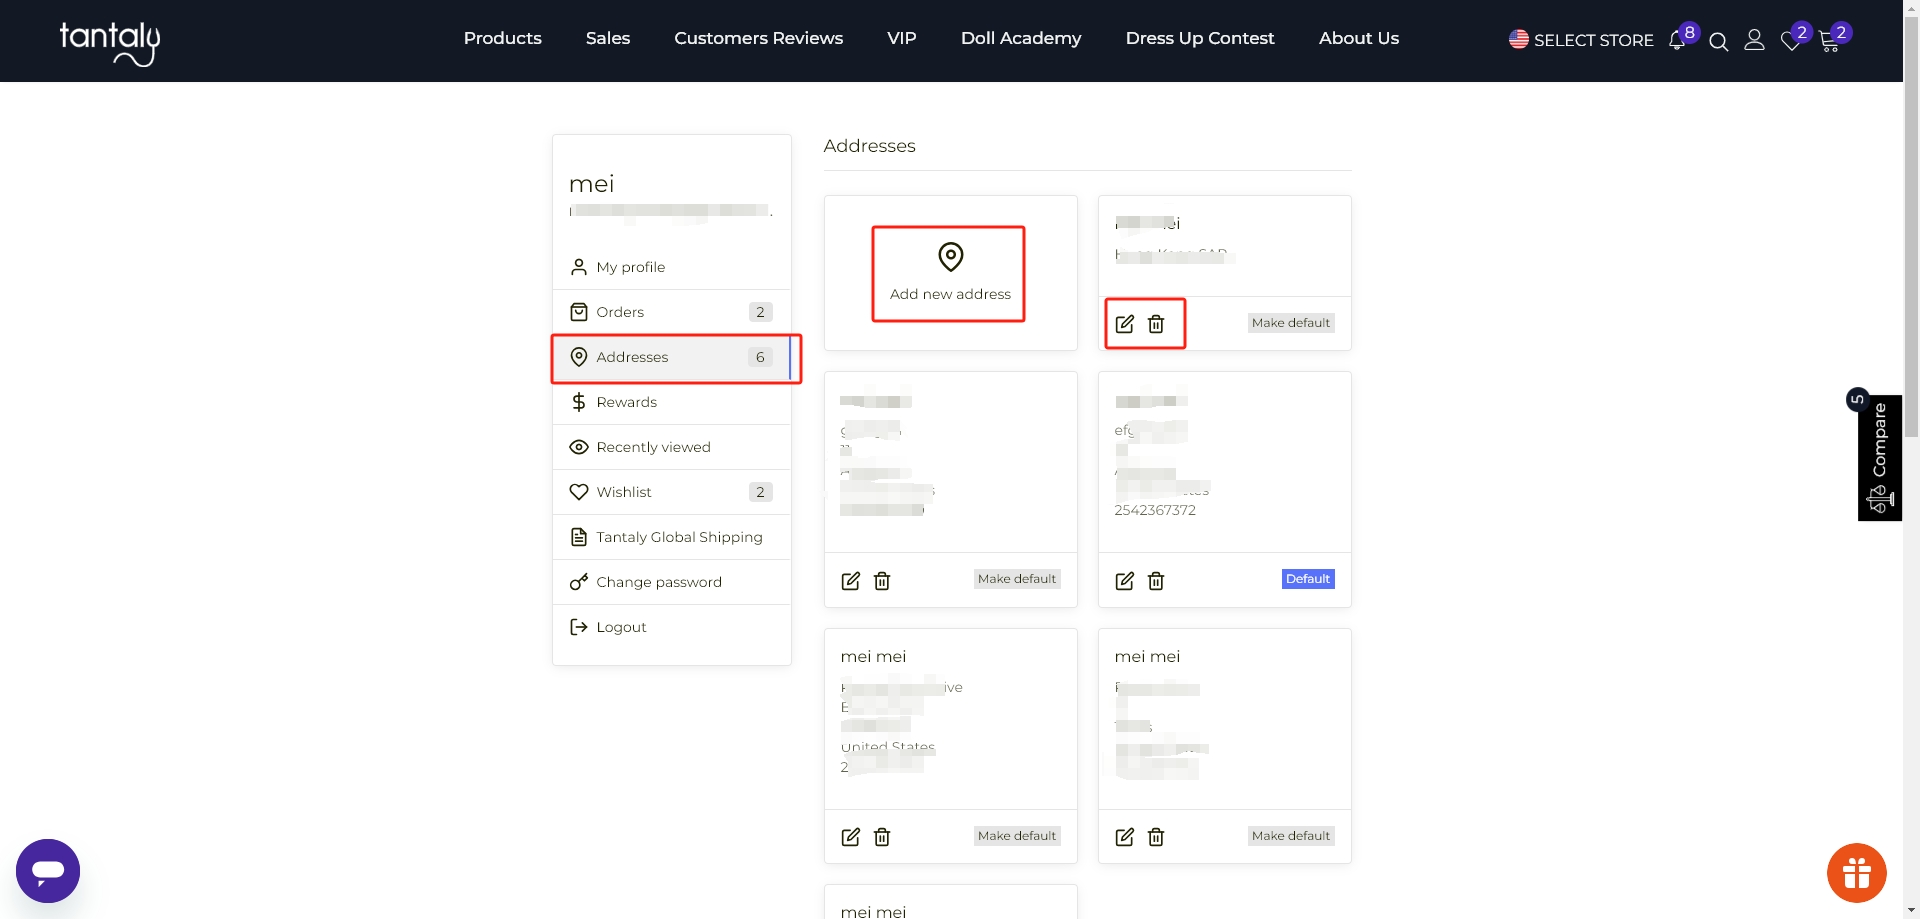Open Products in top navigation
The width and height of the screenshot is (1920, 919).
click(502, 38)
